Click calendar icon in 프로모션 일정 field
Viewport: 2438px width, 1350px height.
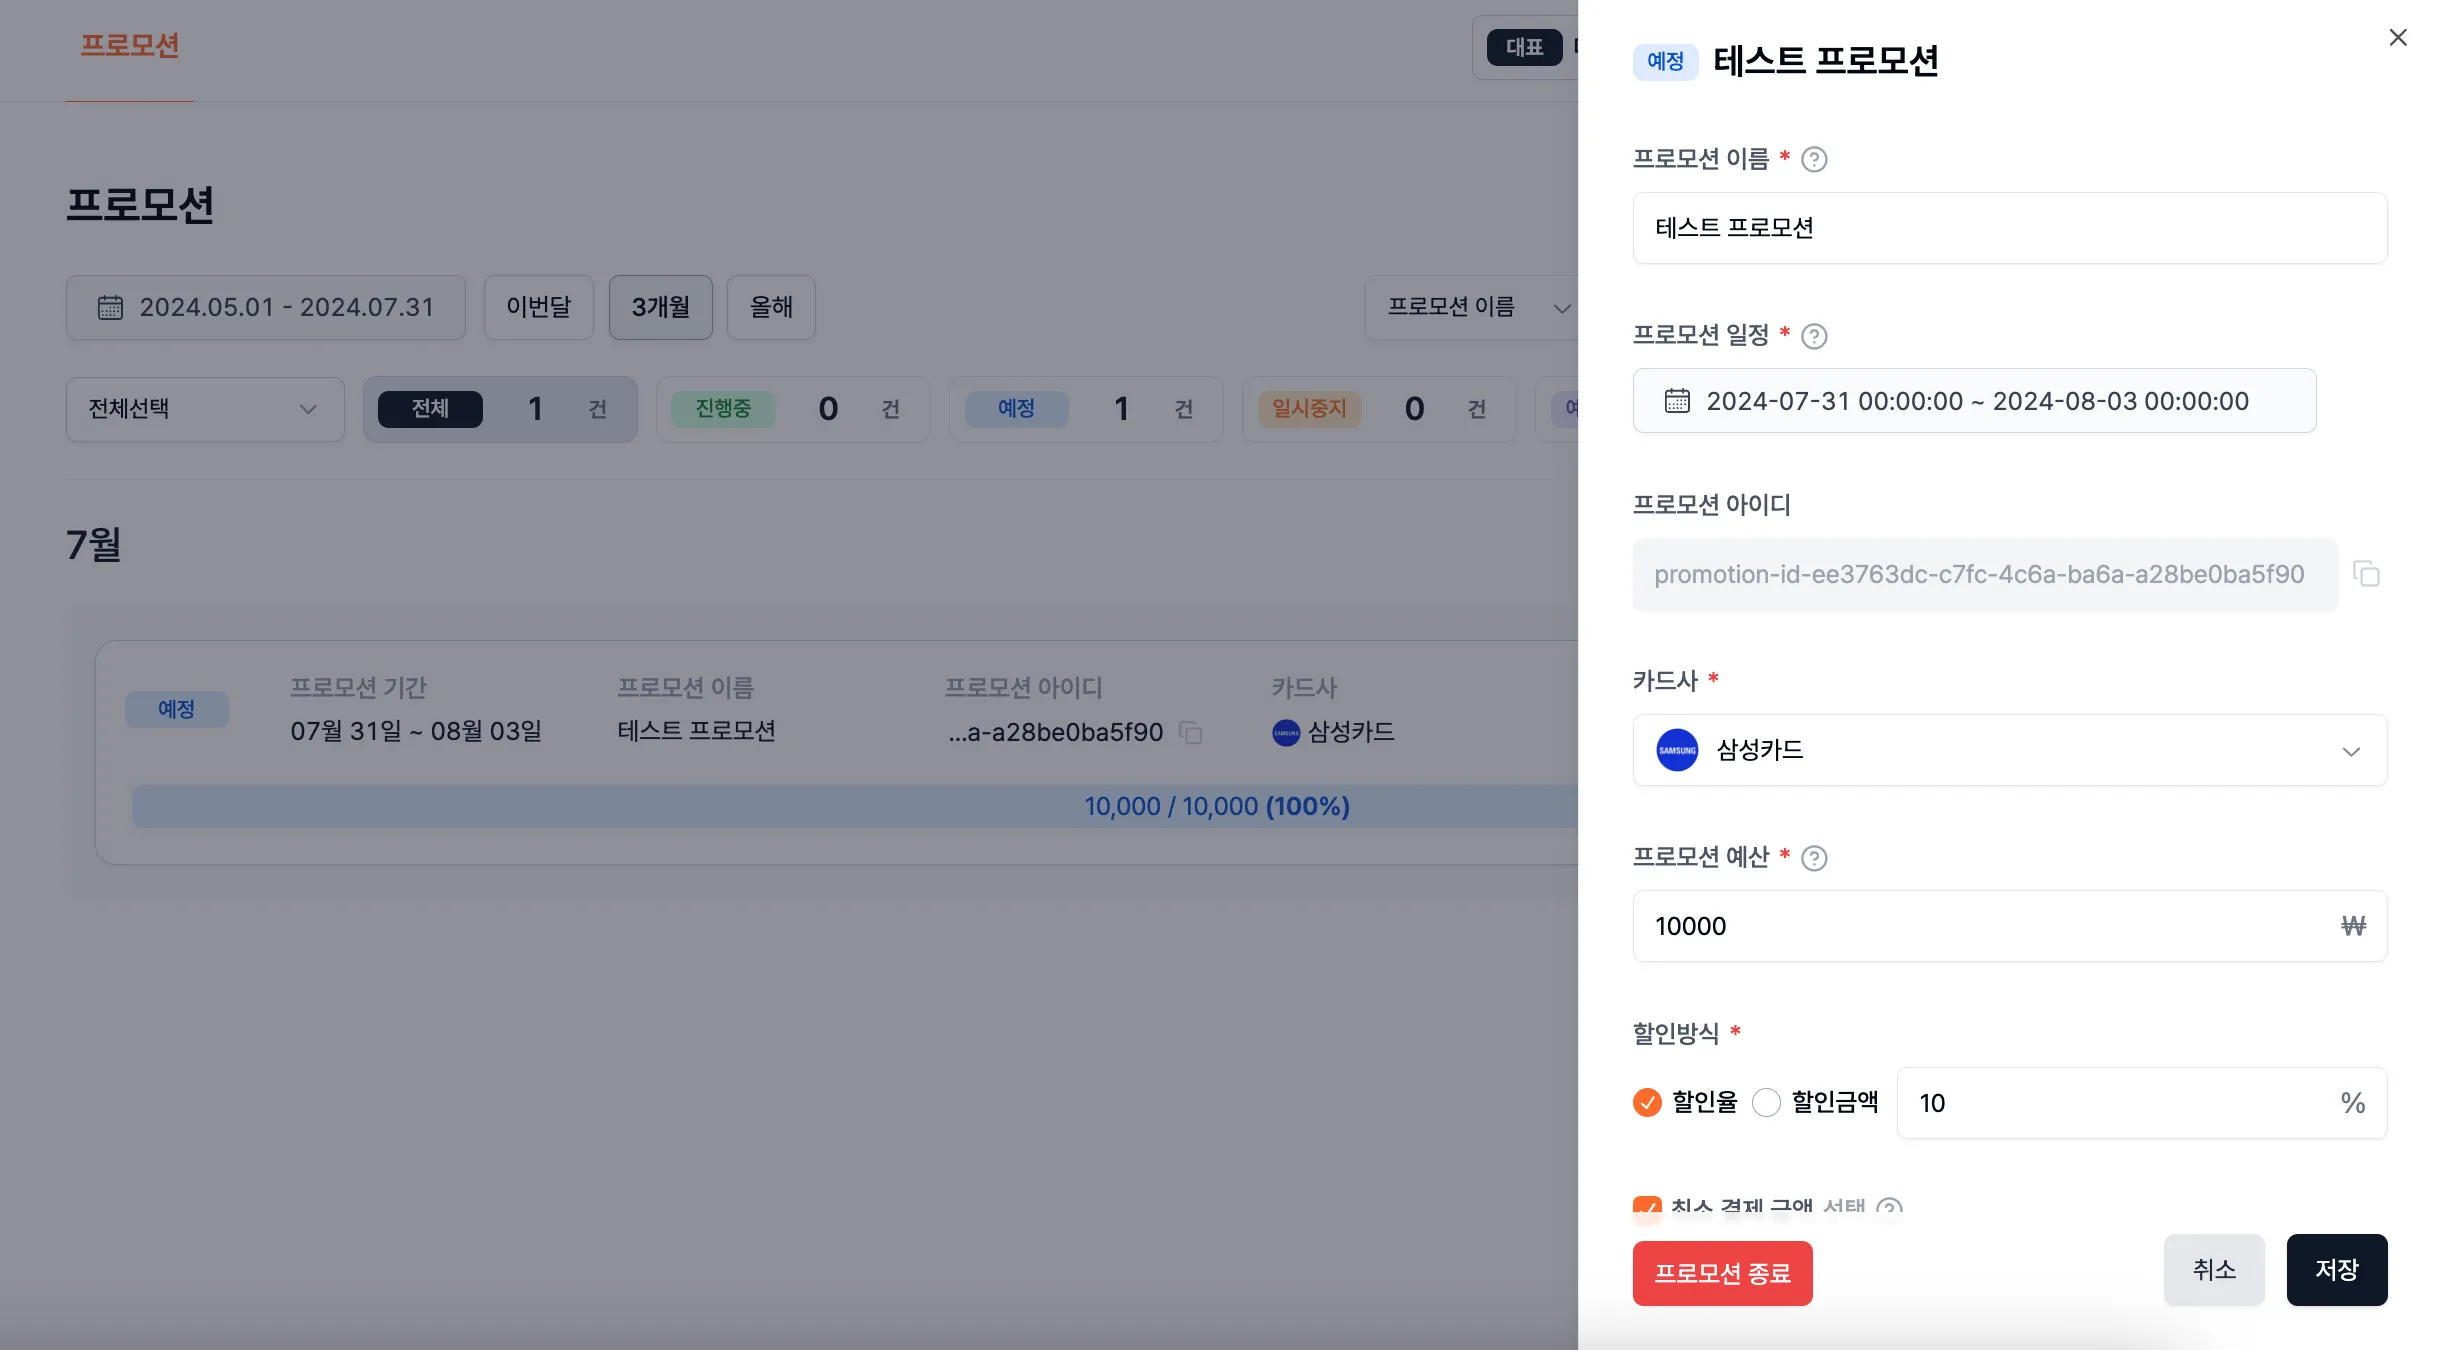click(x=1677, y=401)
